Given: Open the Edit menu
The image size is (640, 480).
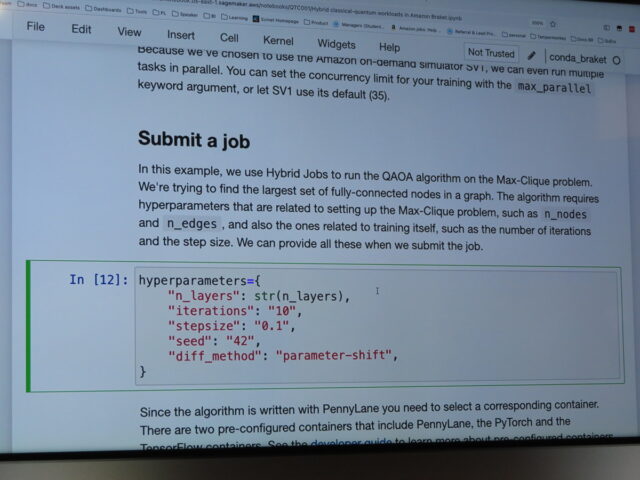Looking at the screenshot, I should click(81, 29).
